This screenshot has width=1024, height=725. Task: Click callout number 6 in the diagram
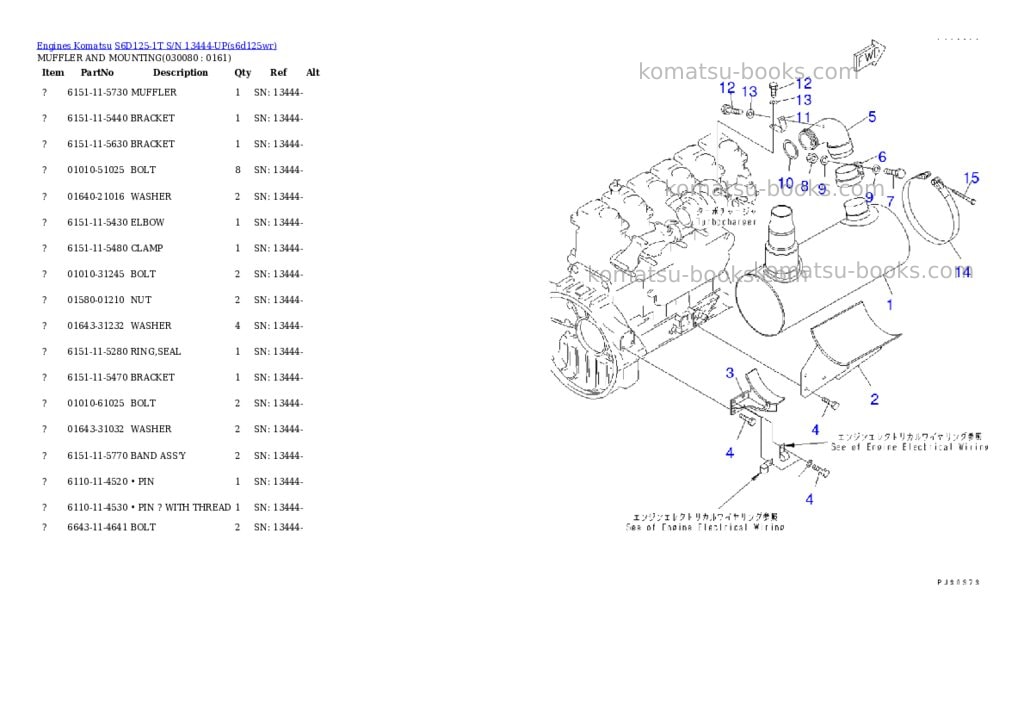tap(882, 157)
